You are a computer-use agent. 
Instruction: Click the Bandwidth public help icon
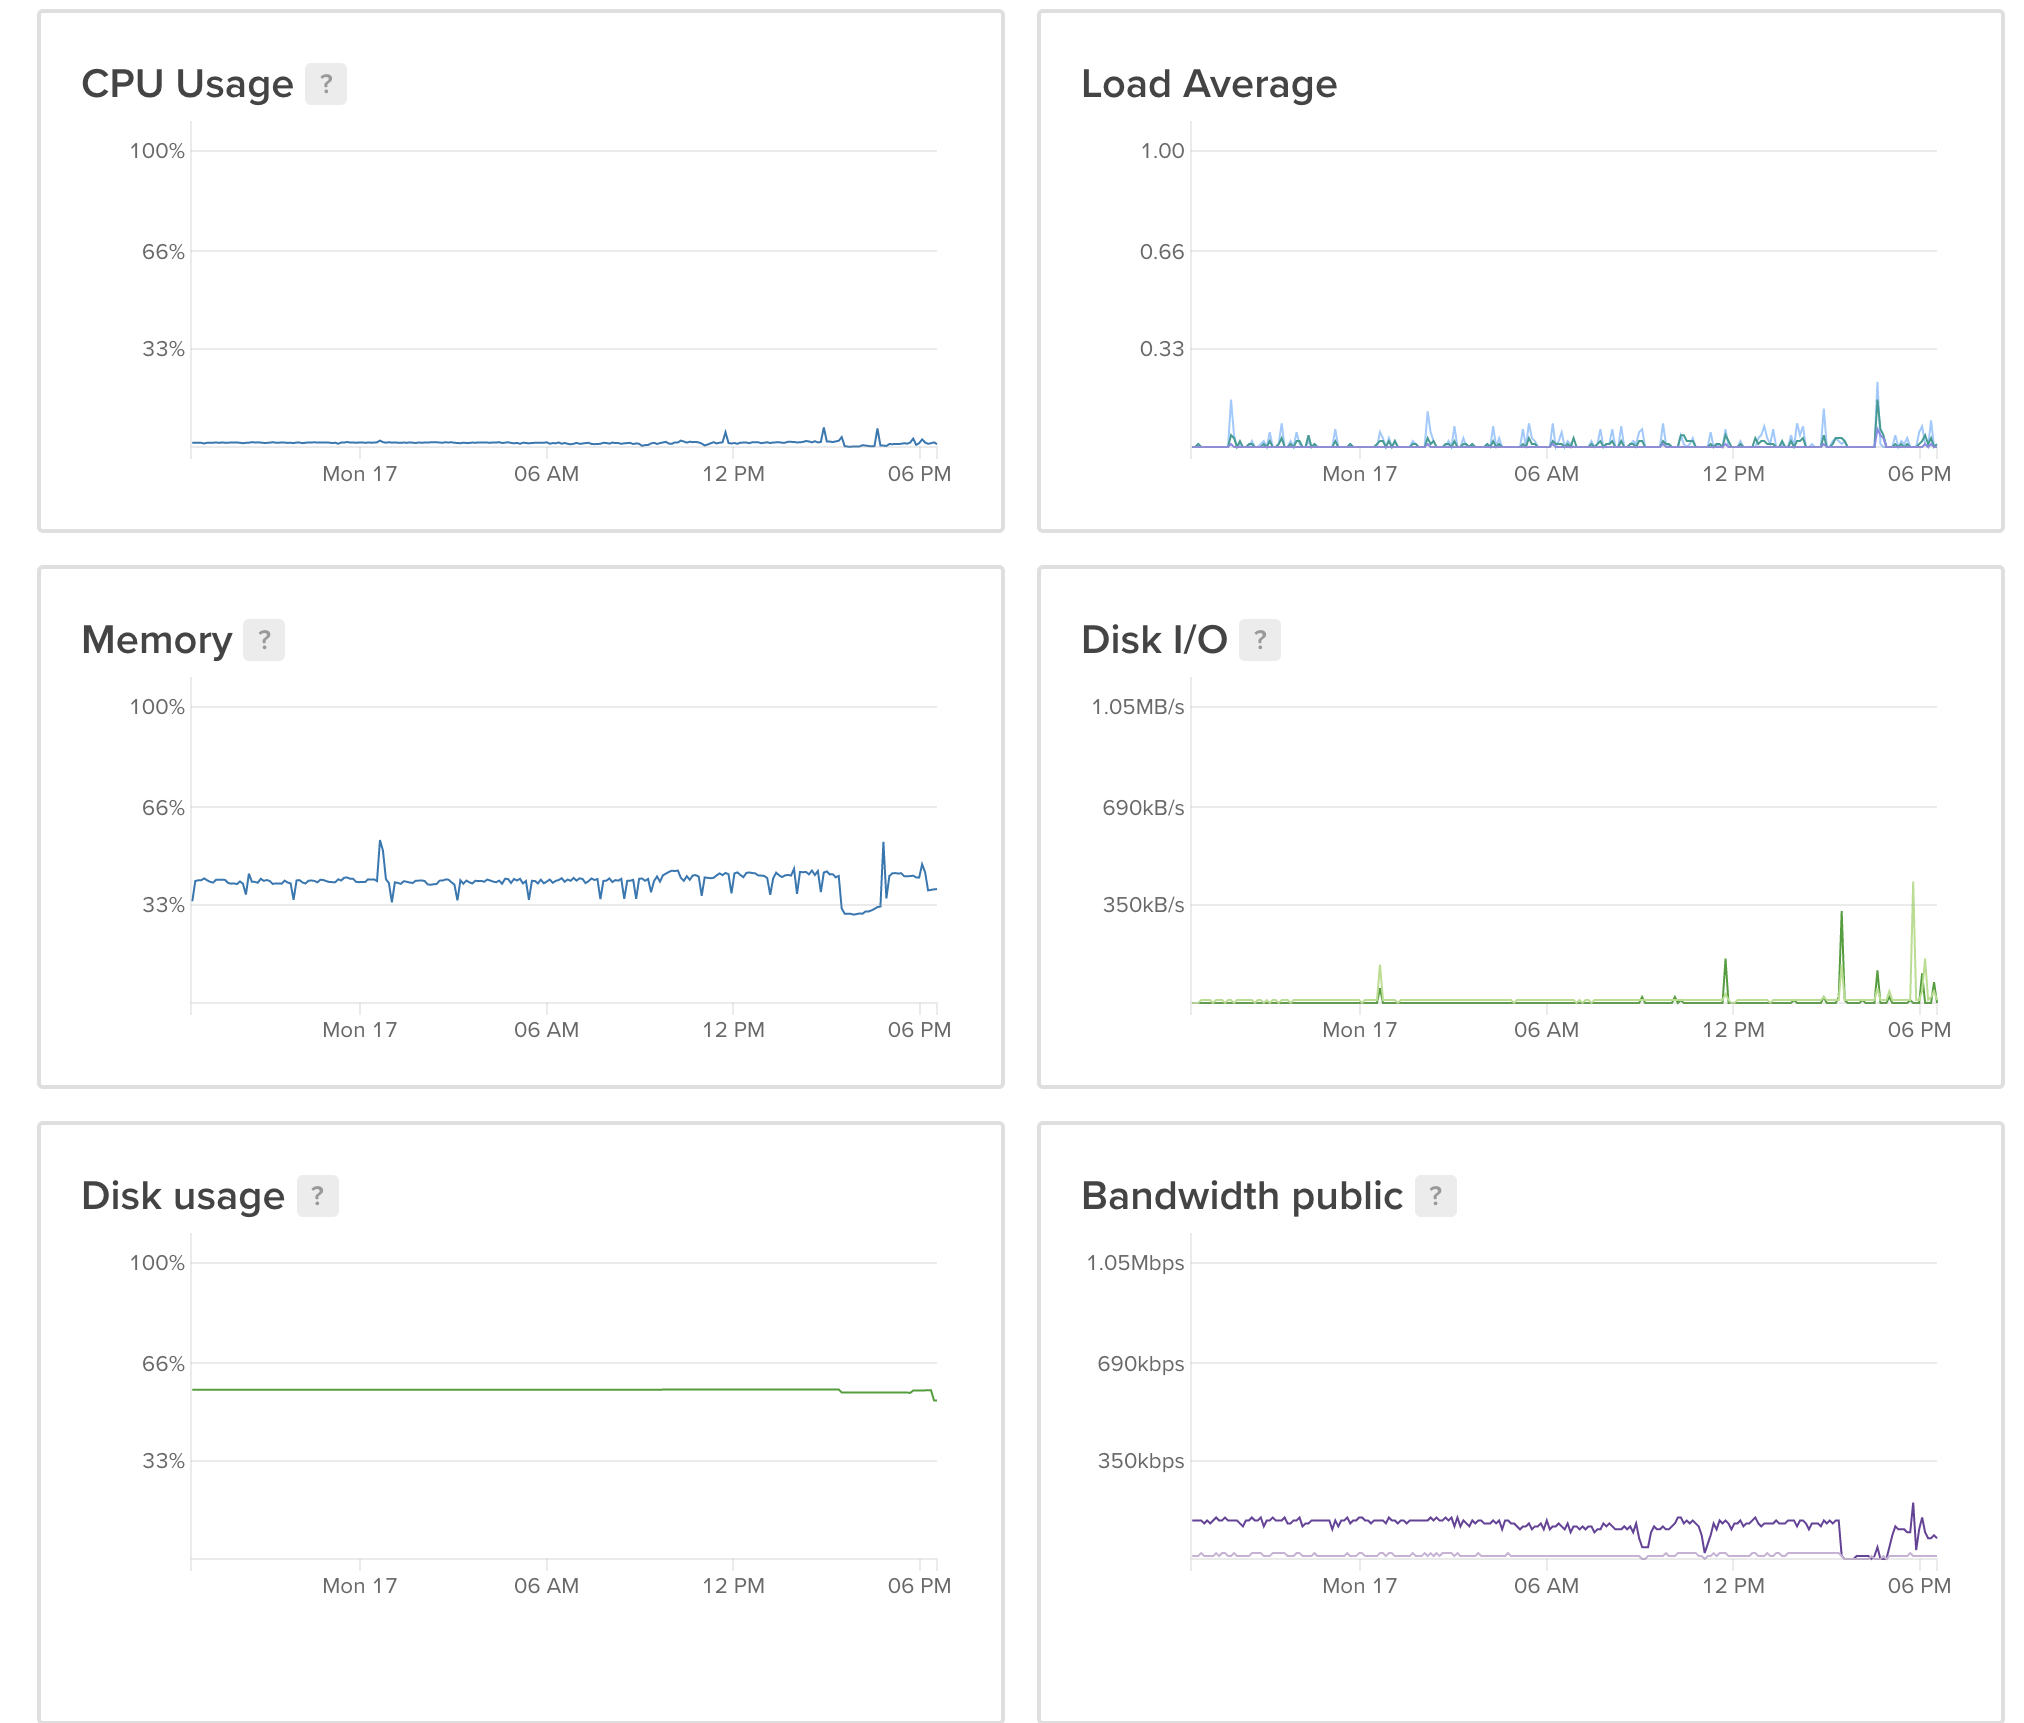(x=1435, y=1196)
